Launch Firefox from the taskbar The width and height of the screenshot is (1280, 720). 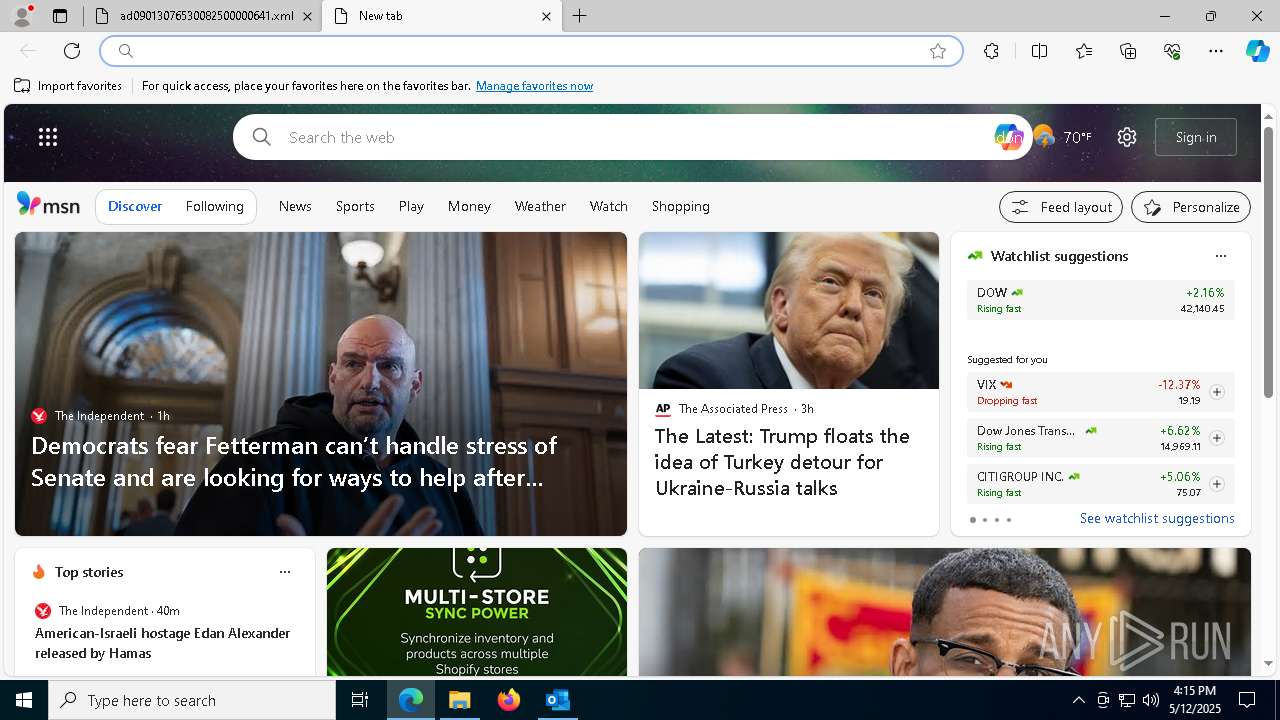click(x=509, y=700)
